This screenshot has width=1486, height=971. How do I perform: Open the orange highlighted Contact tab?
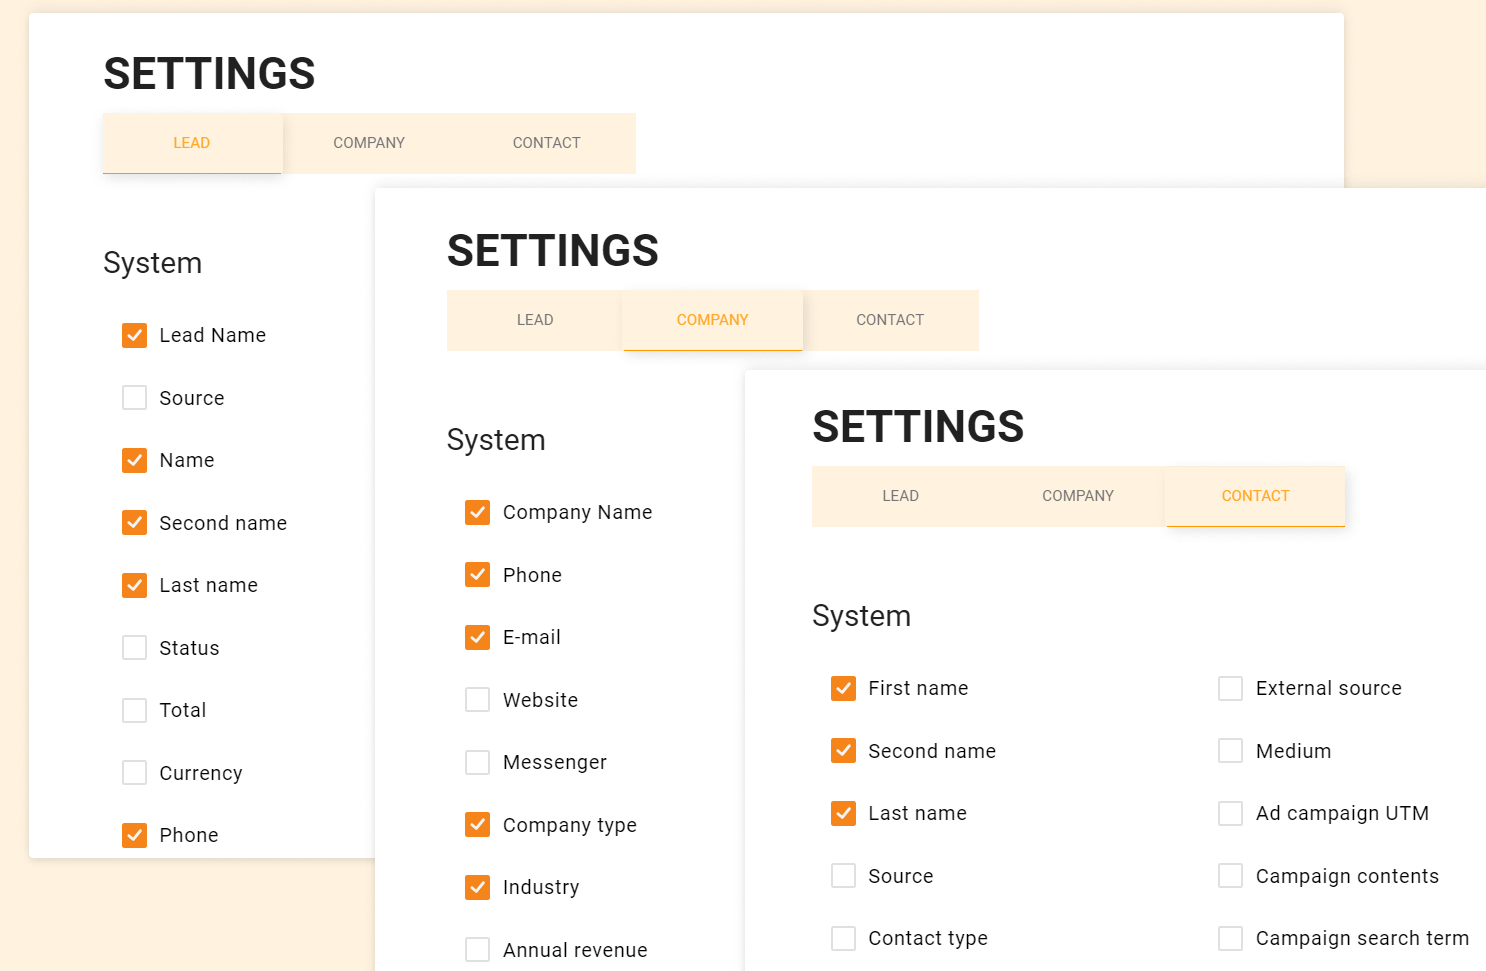coord(1255,496)
